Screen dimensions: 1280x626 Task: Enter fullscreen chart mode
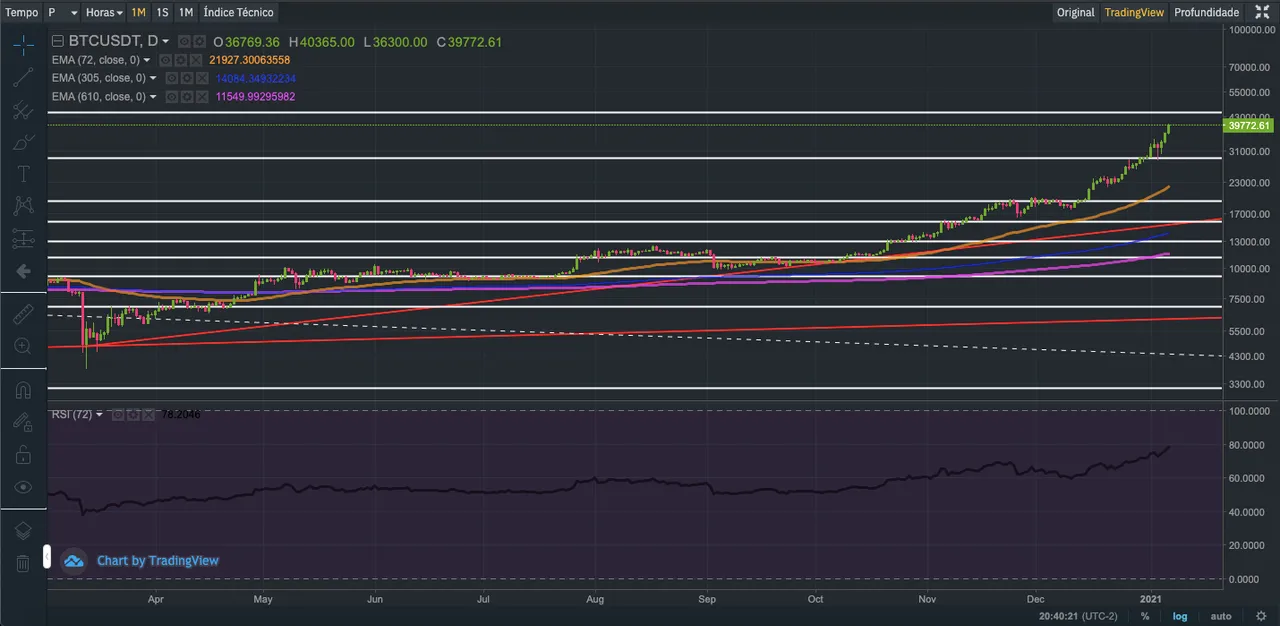pos(1262,12)
